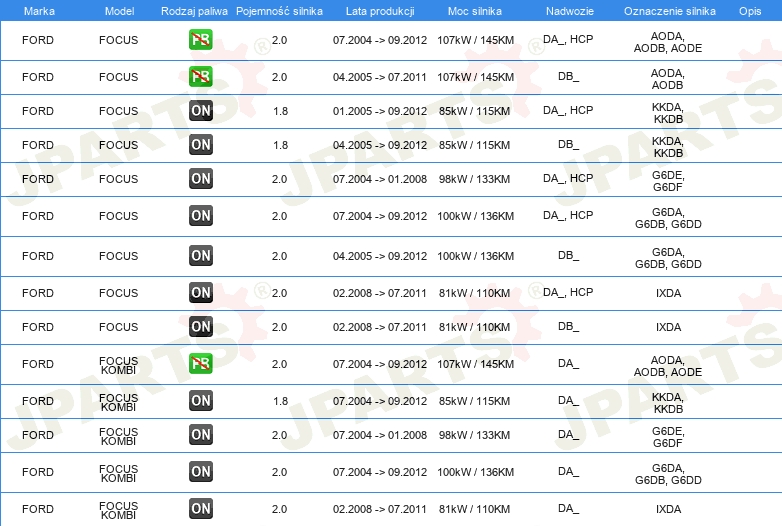This screenshot has height=526, width=782.
Task: Click 02.2008 -> 07.2011 in Focus Kombi row
Action: pyautogui.click(x=380, y=509)
